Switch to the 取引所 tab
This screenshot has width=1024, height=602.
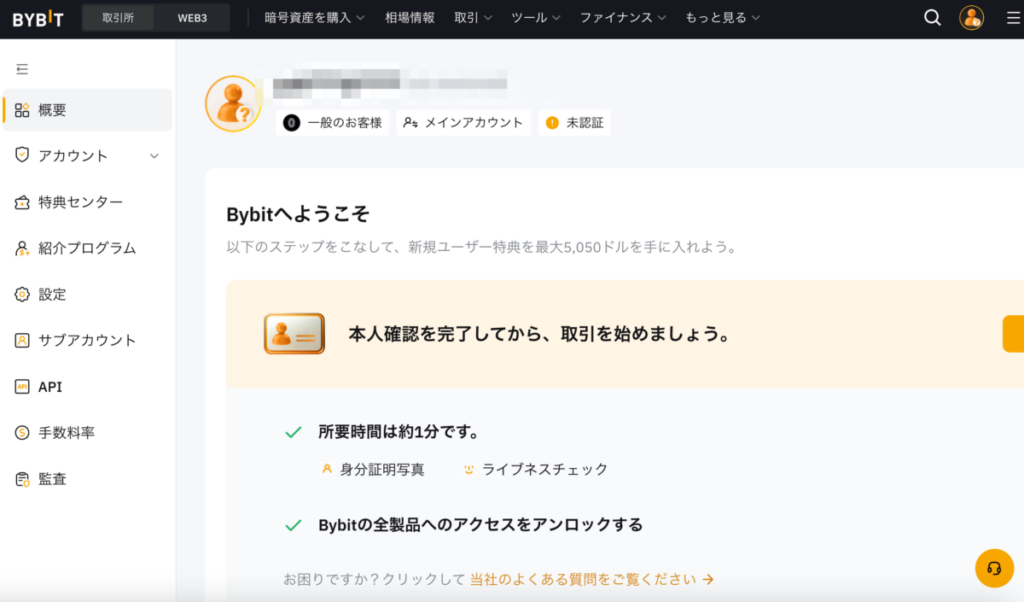tap(118, 18)
